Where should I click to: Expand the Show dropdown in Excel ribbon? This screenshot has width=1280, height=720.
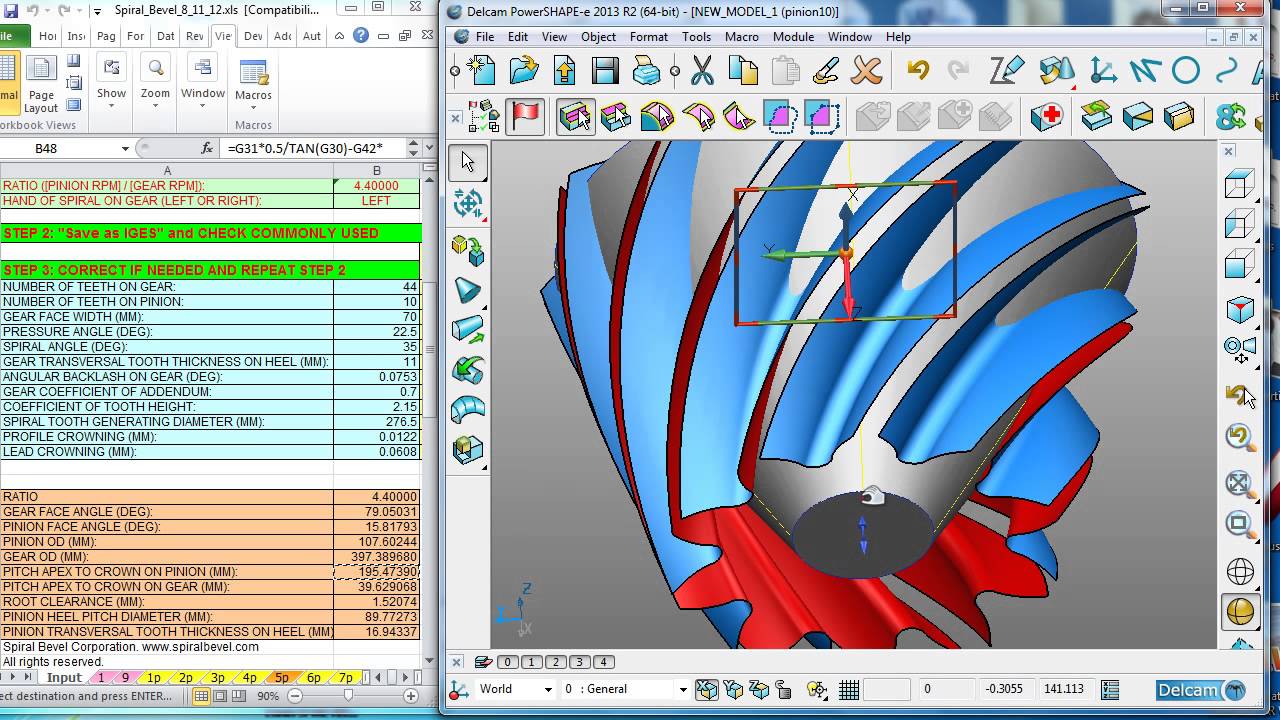[x=111, y=106]
